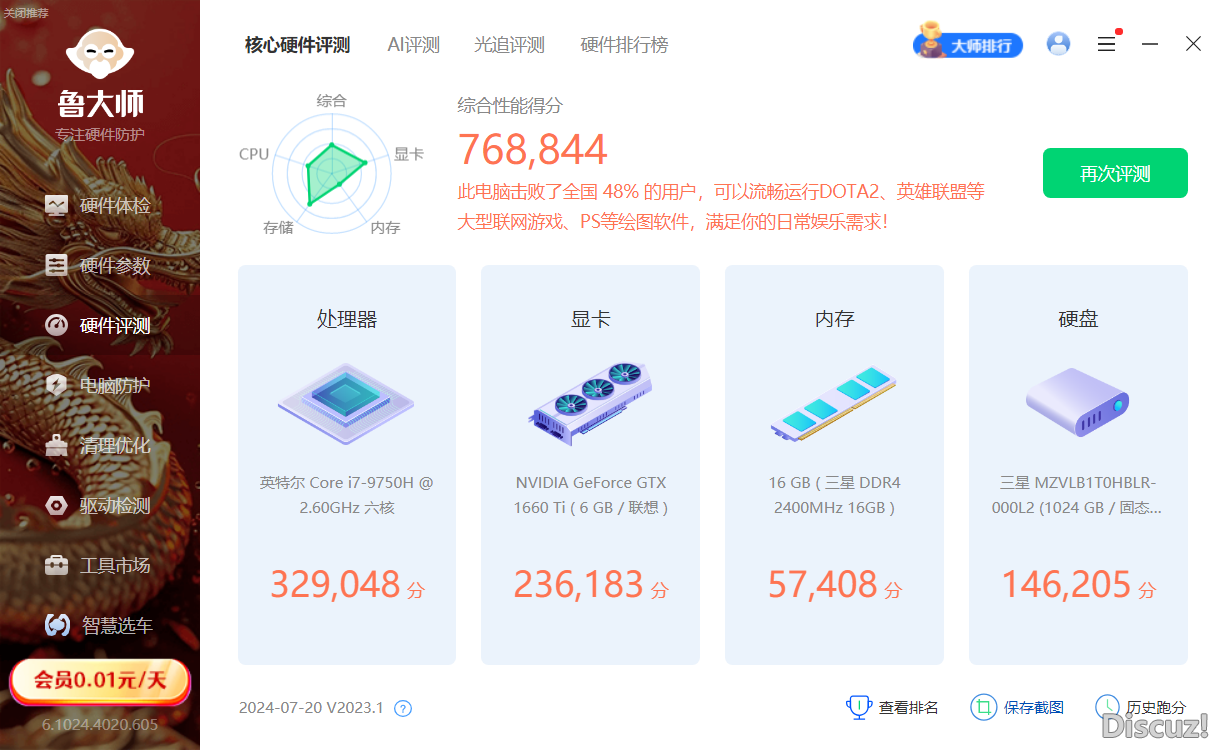The height and width of the screenshot is (750, 1225).
Task: Click the 清理优化 broom icon
Action: (57, 446)
